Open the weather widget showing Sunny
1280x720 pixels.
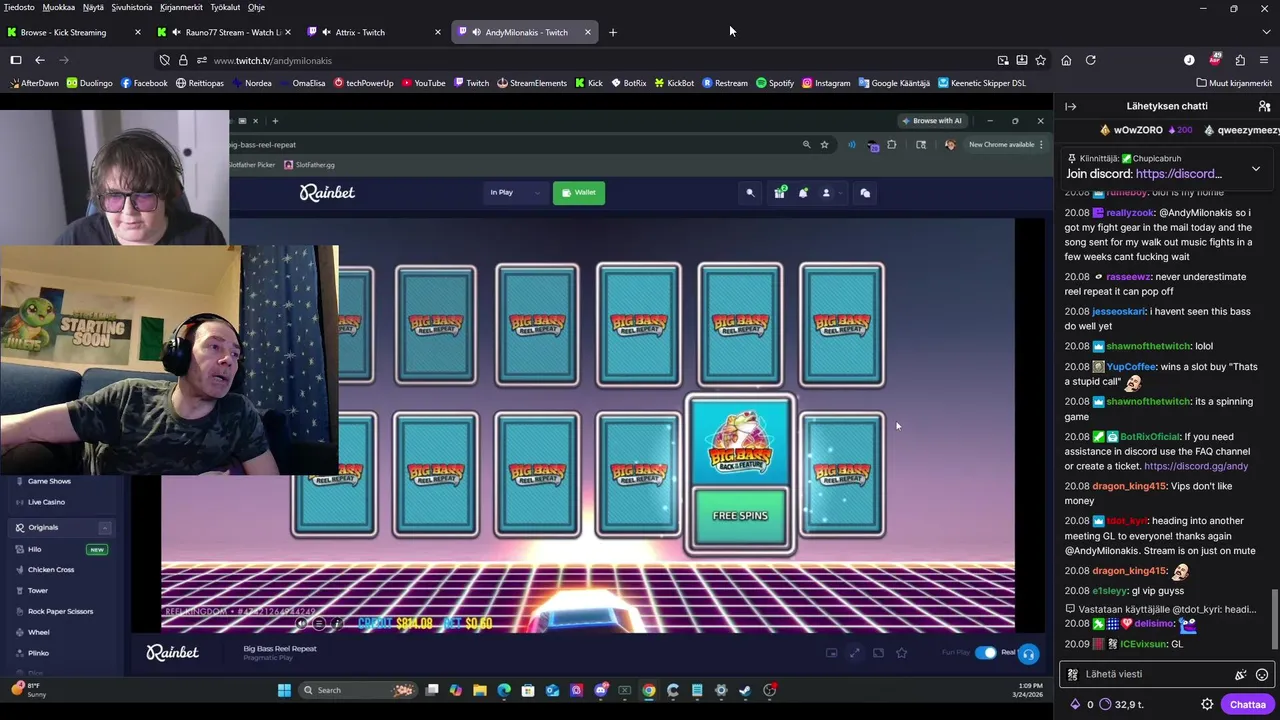(x=28, y=689)
